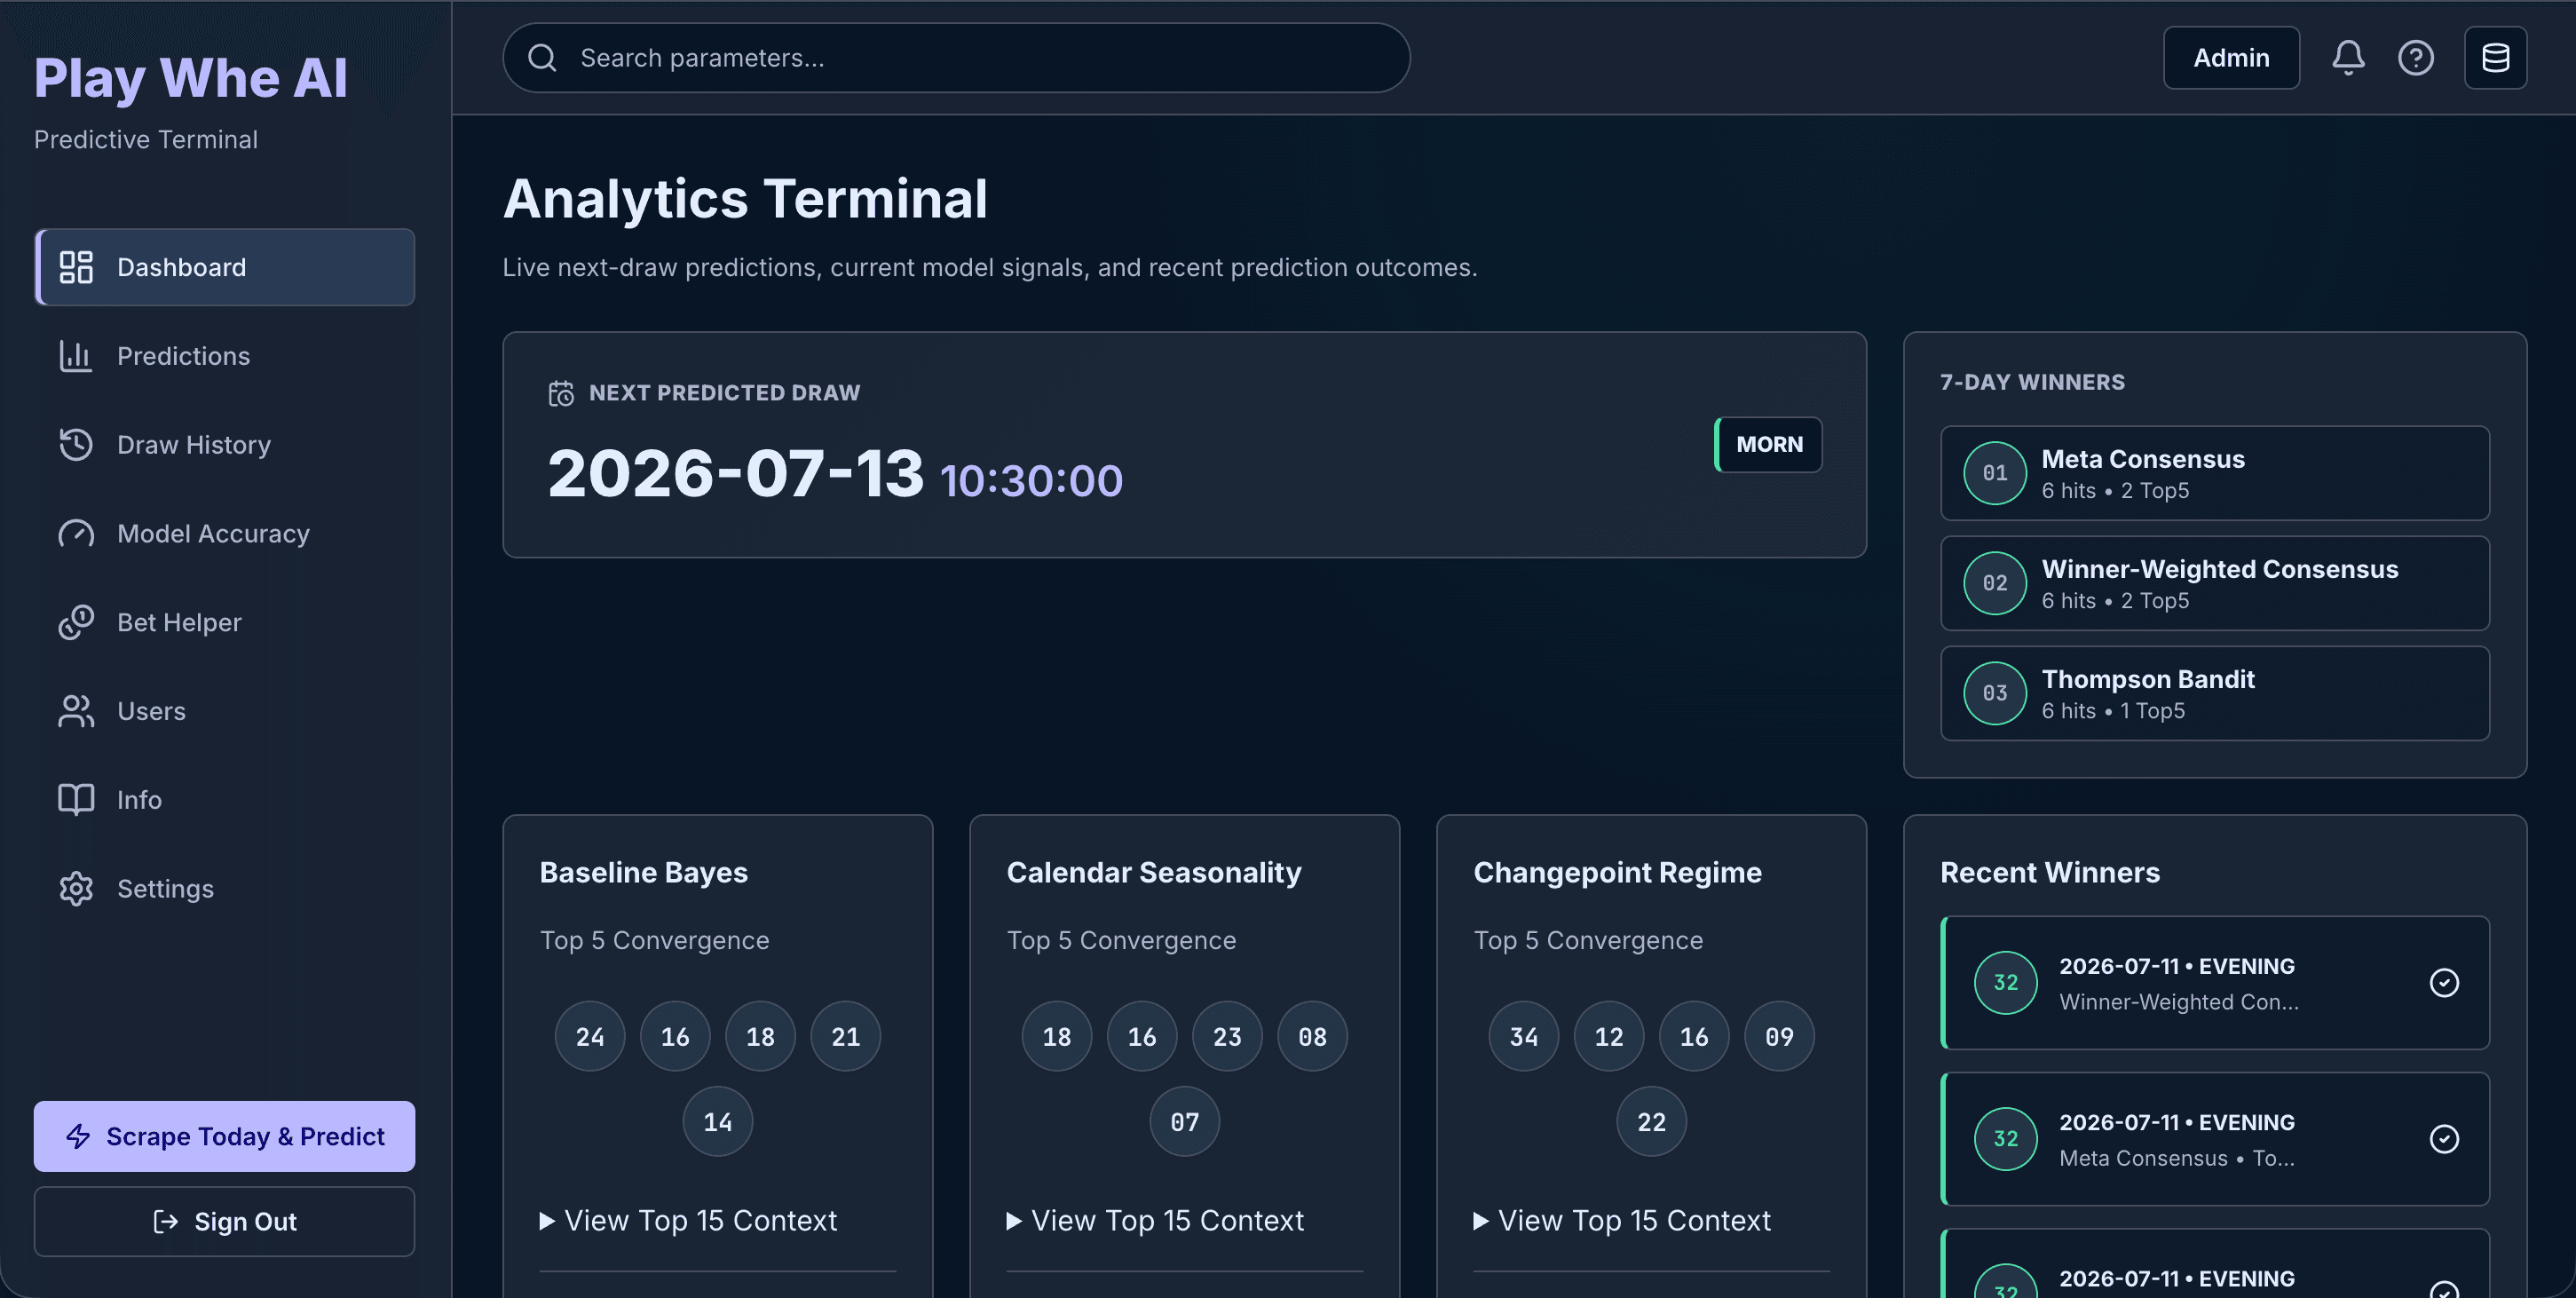
Task: Click the Baseline Bayes card title
Action: 644,873
